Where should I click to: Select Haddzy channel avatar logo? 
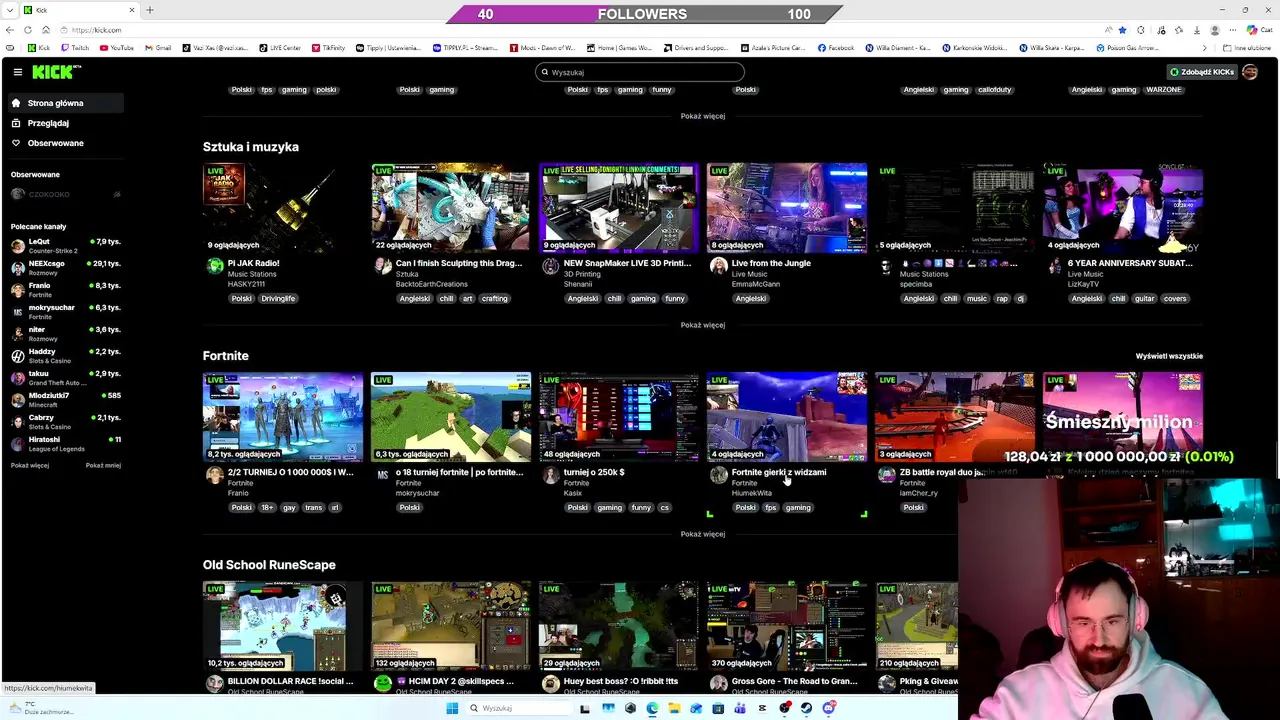[18, 356]
